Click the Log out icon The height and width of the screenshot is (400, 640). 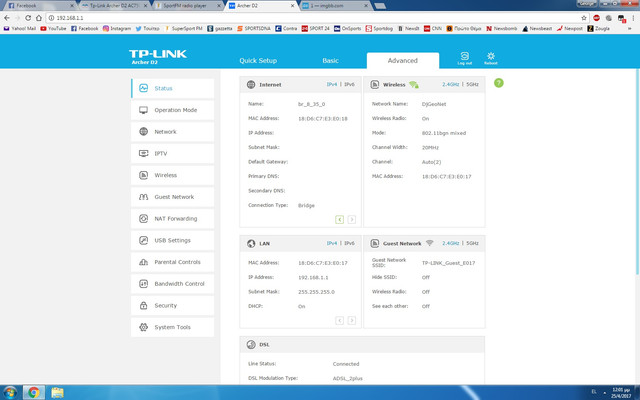[x=464, y=58]
